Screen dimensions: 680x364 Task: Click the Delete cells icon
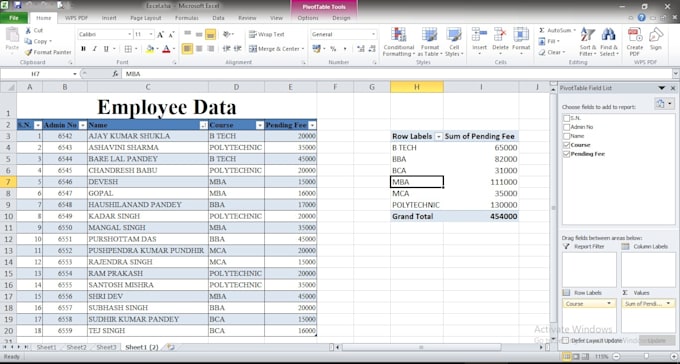point(500,35)
